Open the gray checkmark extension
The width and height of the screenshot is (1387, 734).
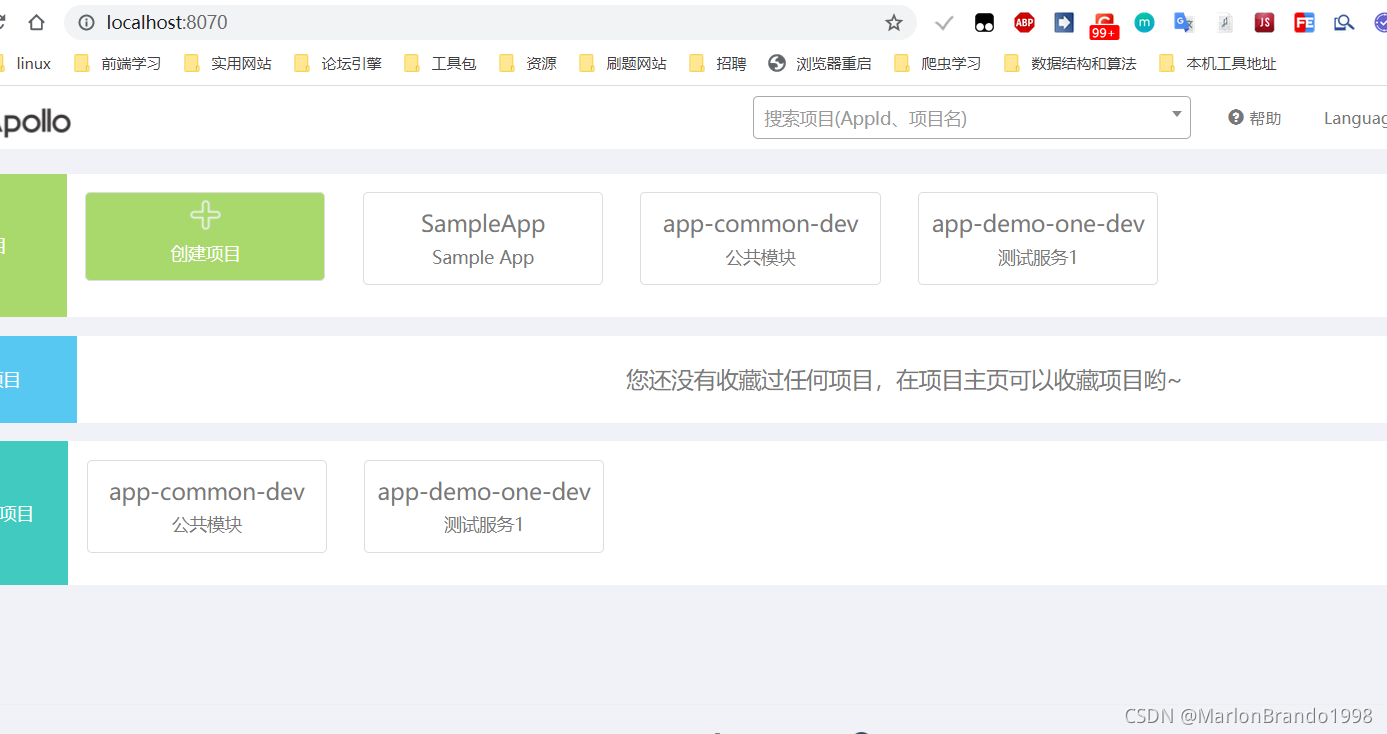tap(944, 22)
